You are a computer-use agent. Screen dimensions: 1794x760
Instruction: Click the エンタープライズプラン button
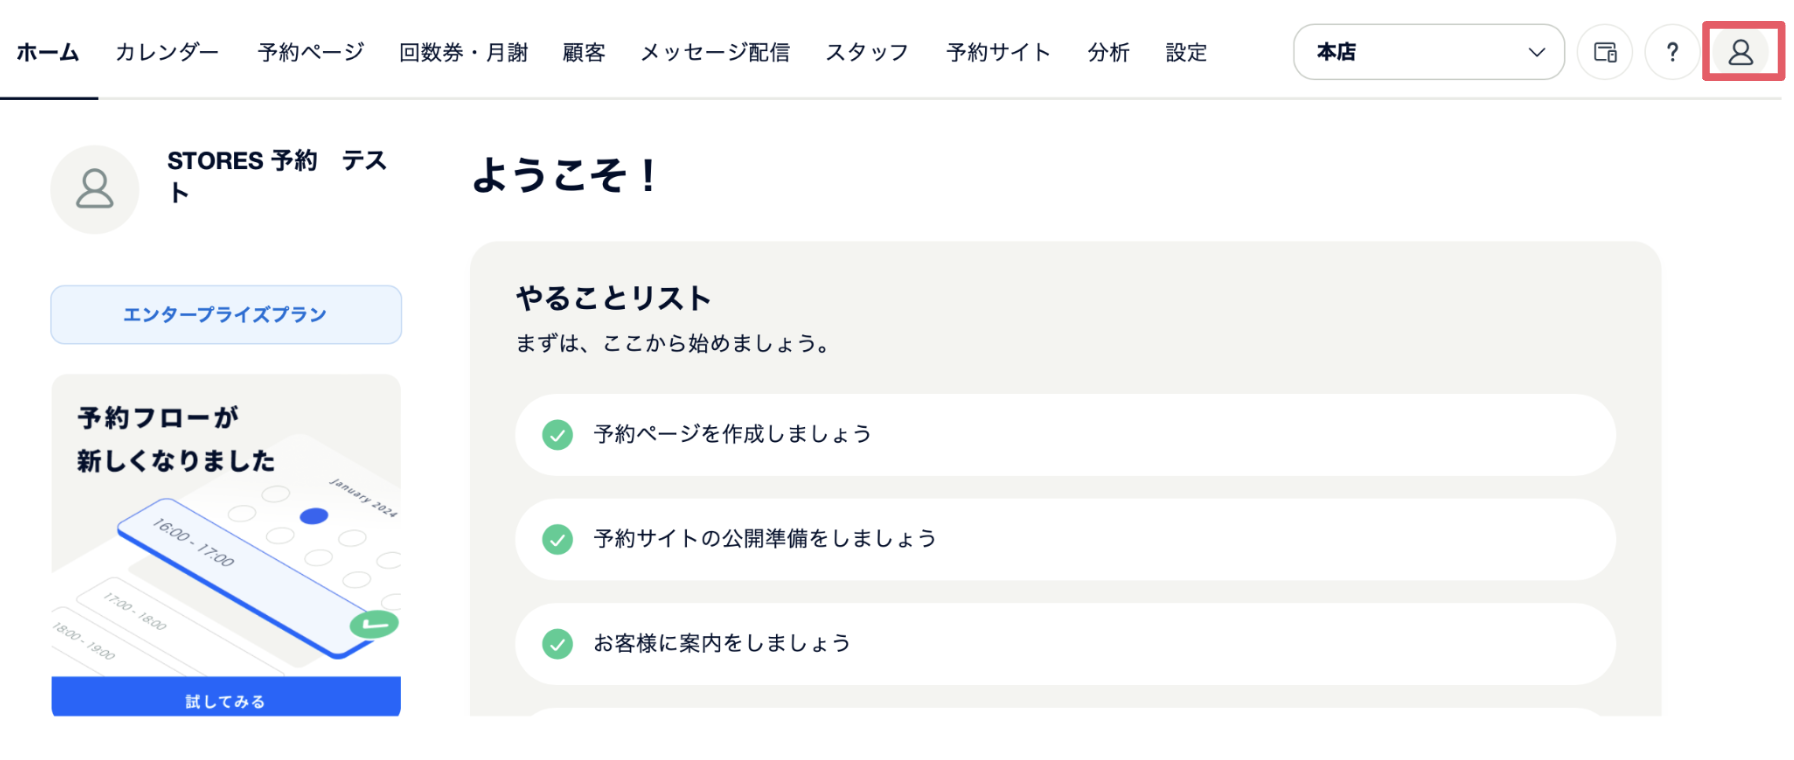(226, 315)
